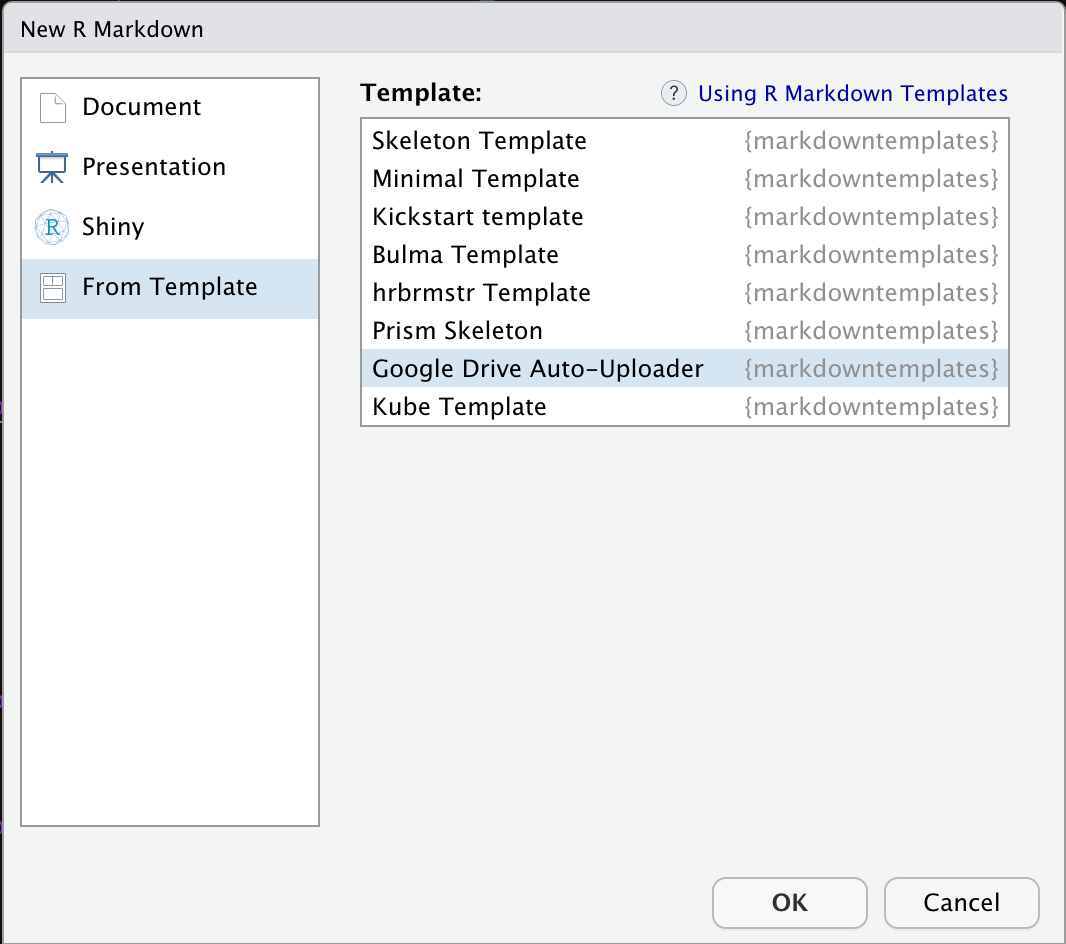The width and height of the screenshot is (1066, 944).
Task: Switch to the Presentation category
Action: (x=154, y=168)
